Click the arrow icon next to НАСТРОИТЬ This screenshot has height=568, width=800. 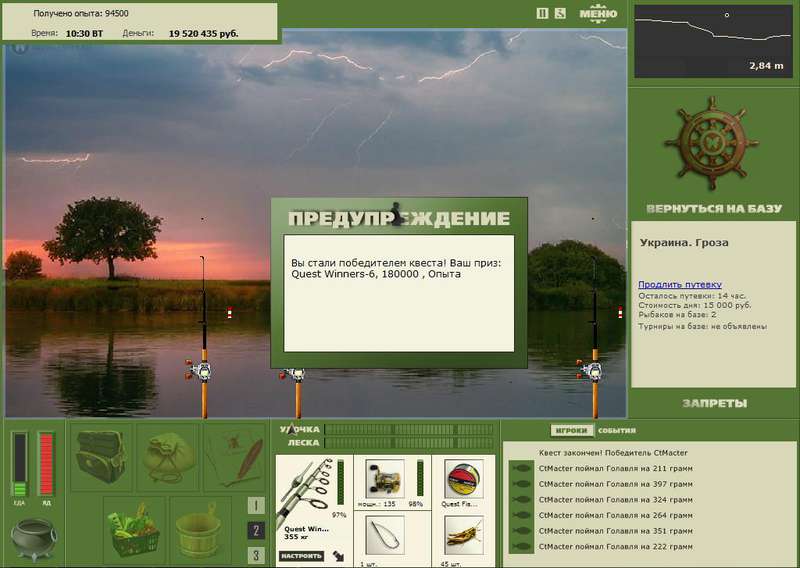click(338, 555)
